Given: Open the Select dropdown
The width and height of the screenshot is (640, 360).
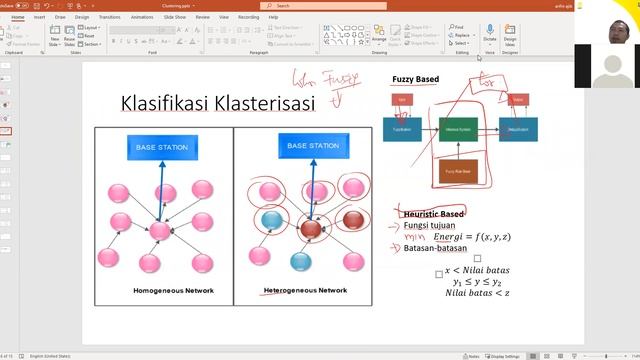Looking at the screenshot, I should (x=459, y=43).
